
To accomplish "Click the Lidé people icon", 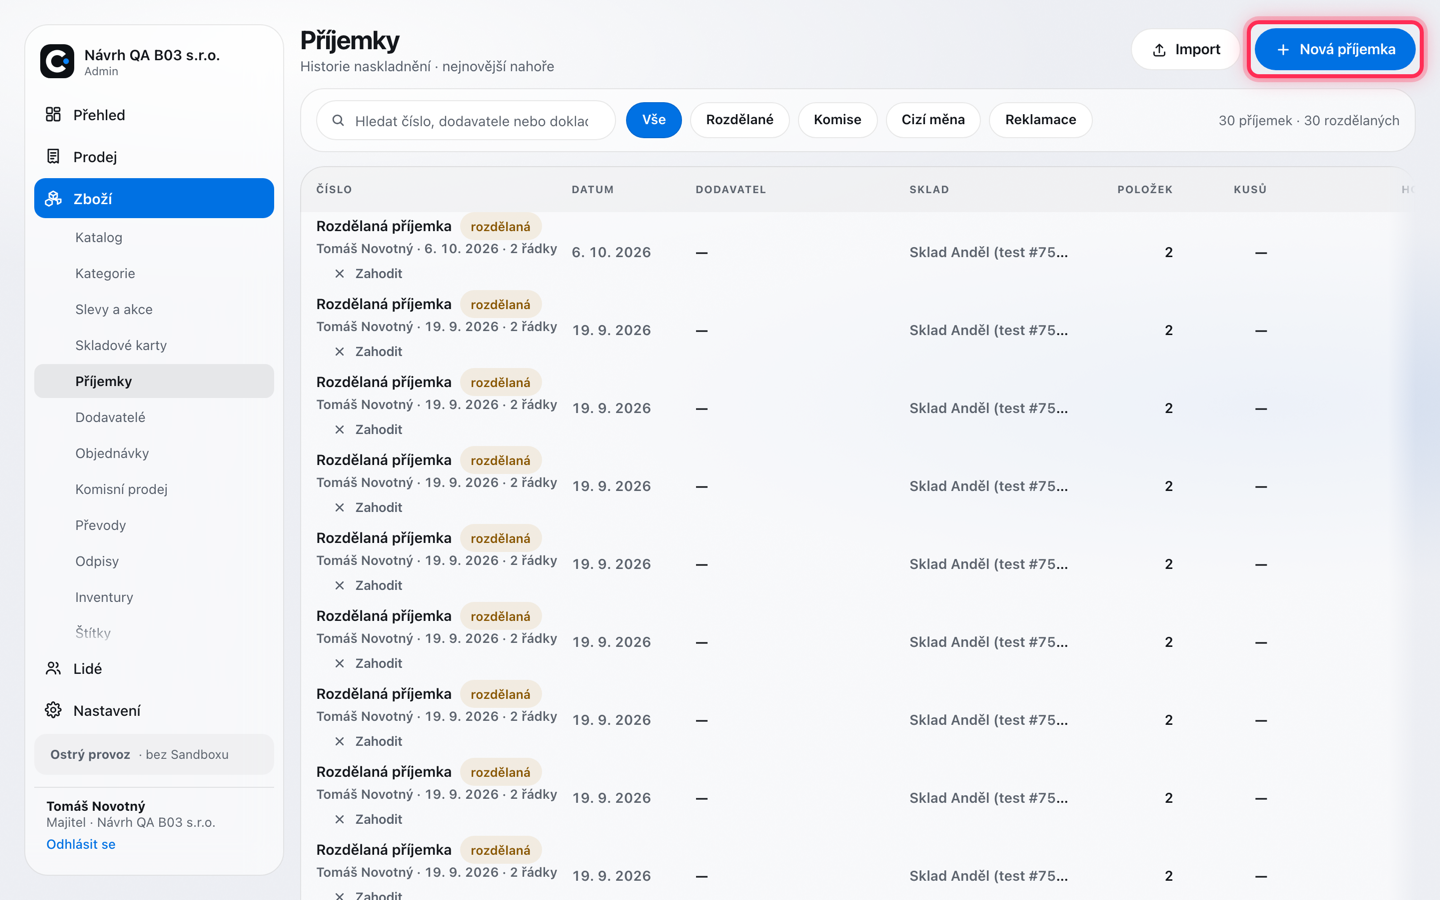I will 53,669.
